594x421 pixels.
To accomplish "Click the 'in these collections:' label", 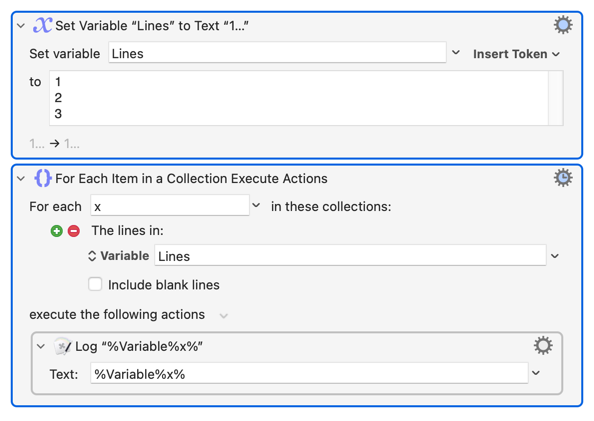I will click(x=331, y=207).
